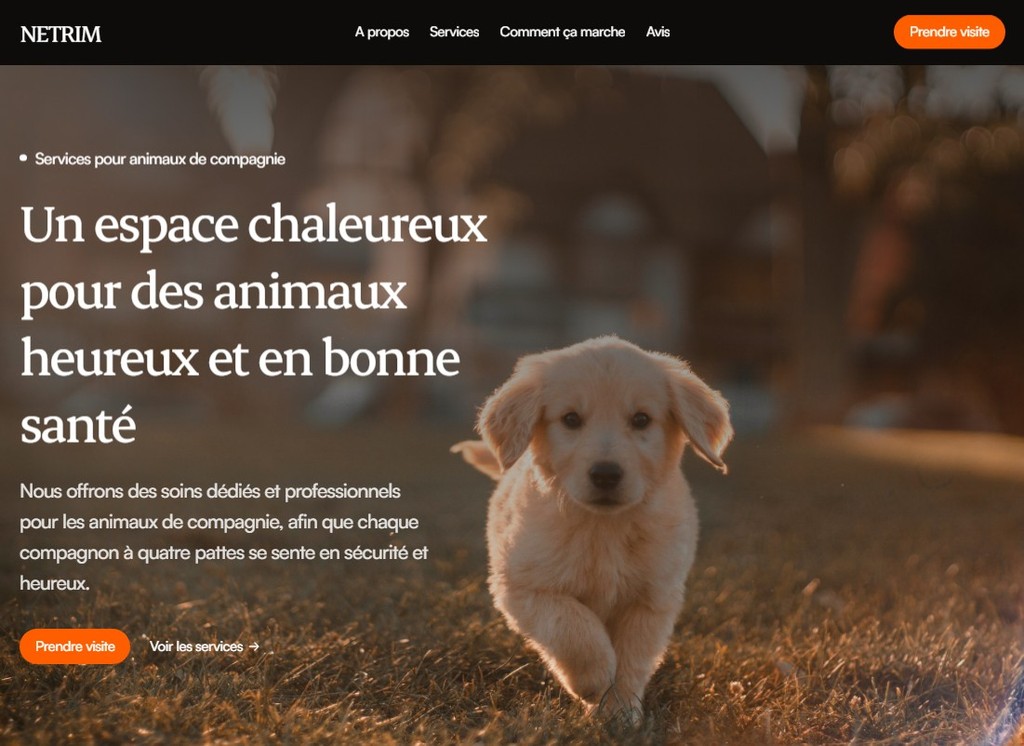Image resolution: width=1024 pixels, height=746 pixels.
Task: Follow the Voir les services link
Action: point(204,646)
